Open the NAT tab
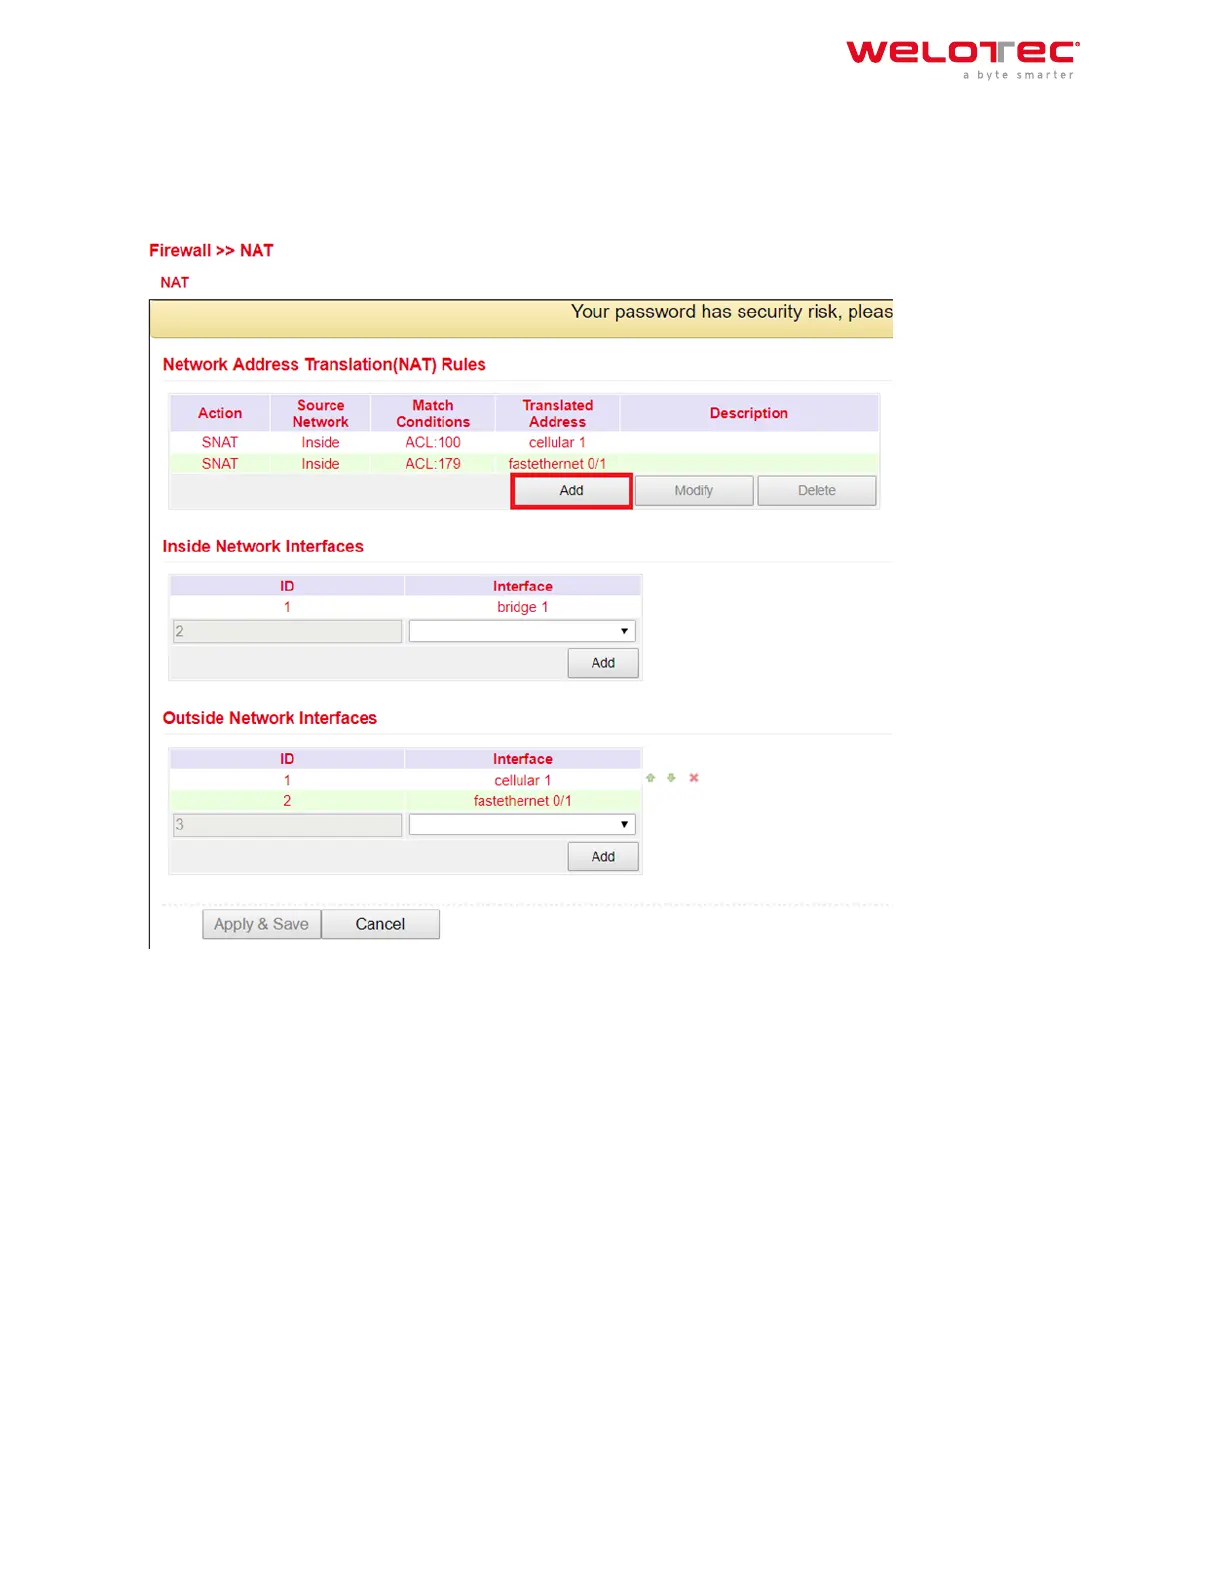1224x1584 pixels. tap(175, 283)
